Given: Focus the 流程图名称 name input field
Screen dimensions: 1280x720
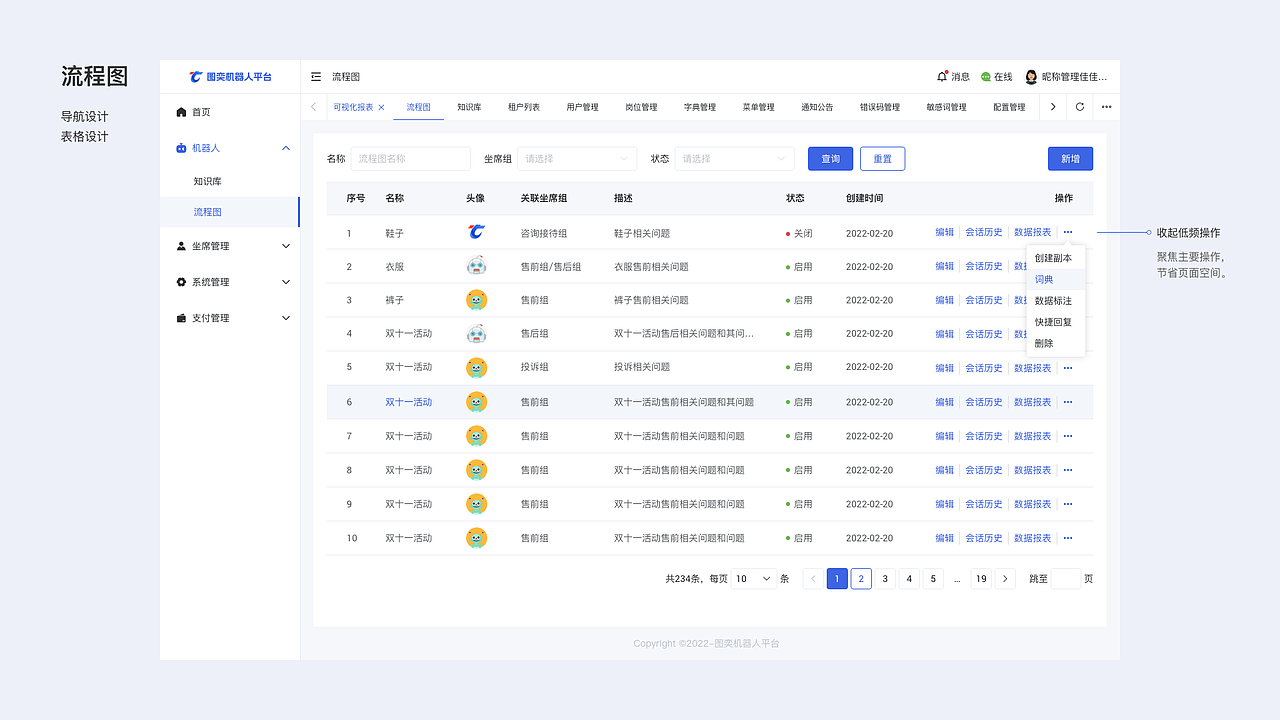Looking at the screenshot, I should (411, 158).
